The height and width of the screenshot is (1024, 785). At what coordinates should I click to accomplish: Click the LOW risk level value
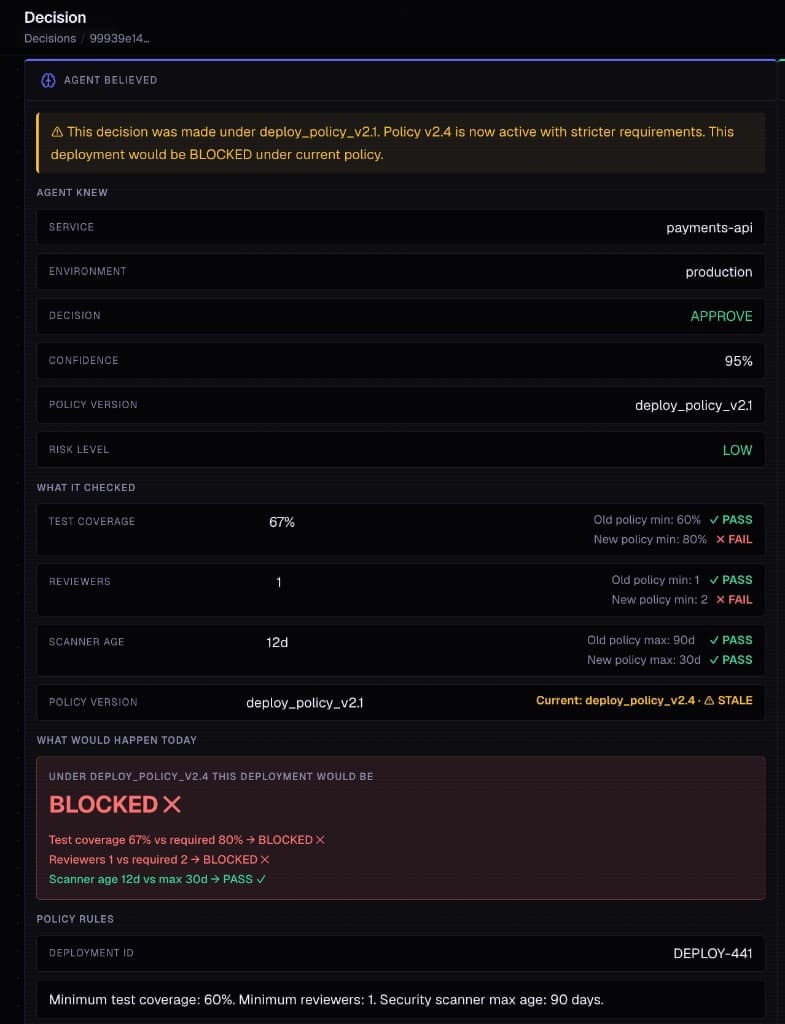pyautogui.click(x=737, y=450)
